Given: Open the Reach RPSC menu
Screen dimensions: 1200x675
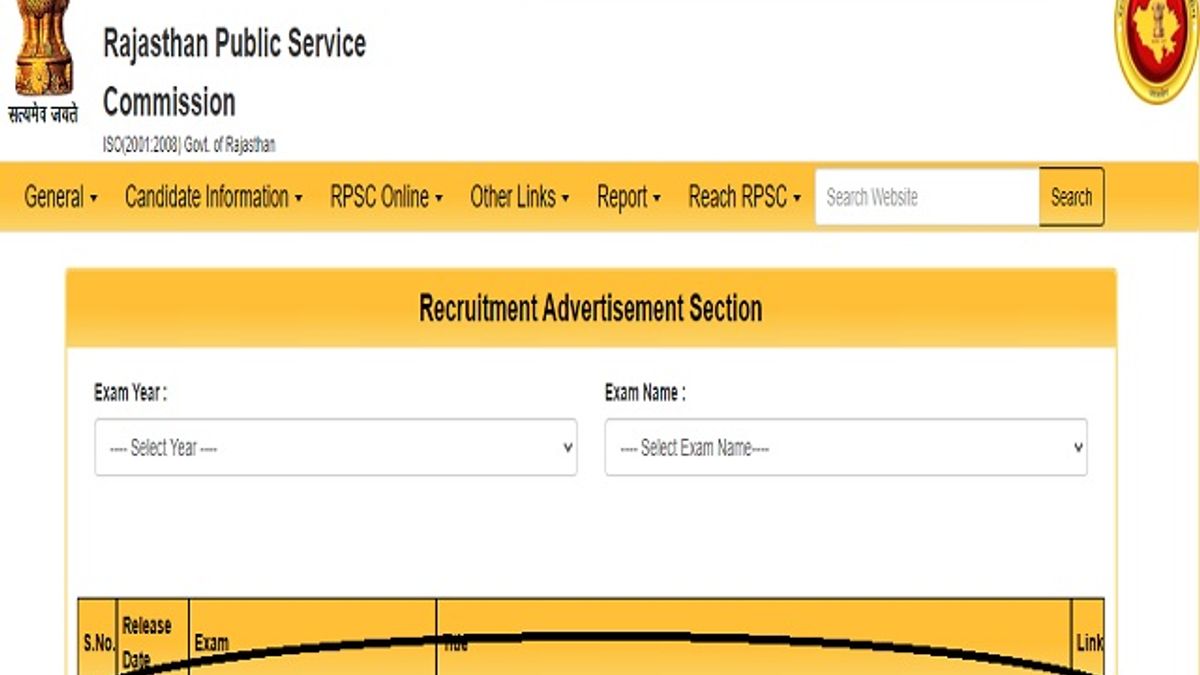Looking at the screenshot, I should click(x=745, y=197).
